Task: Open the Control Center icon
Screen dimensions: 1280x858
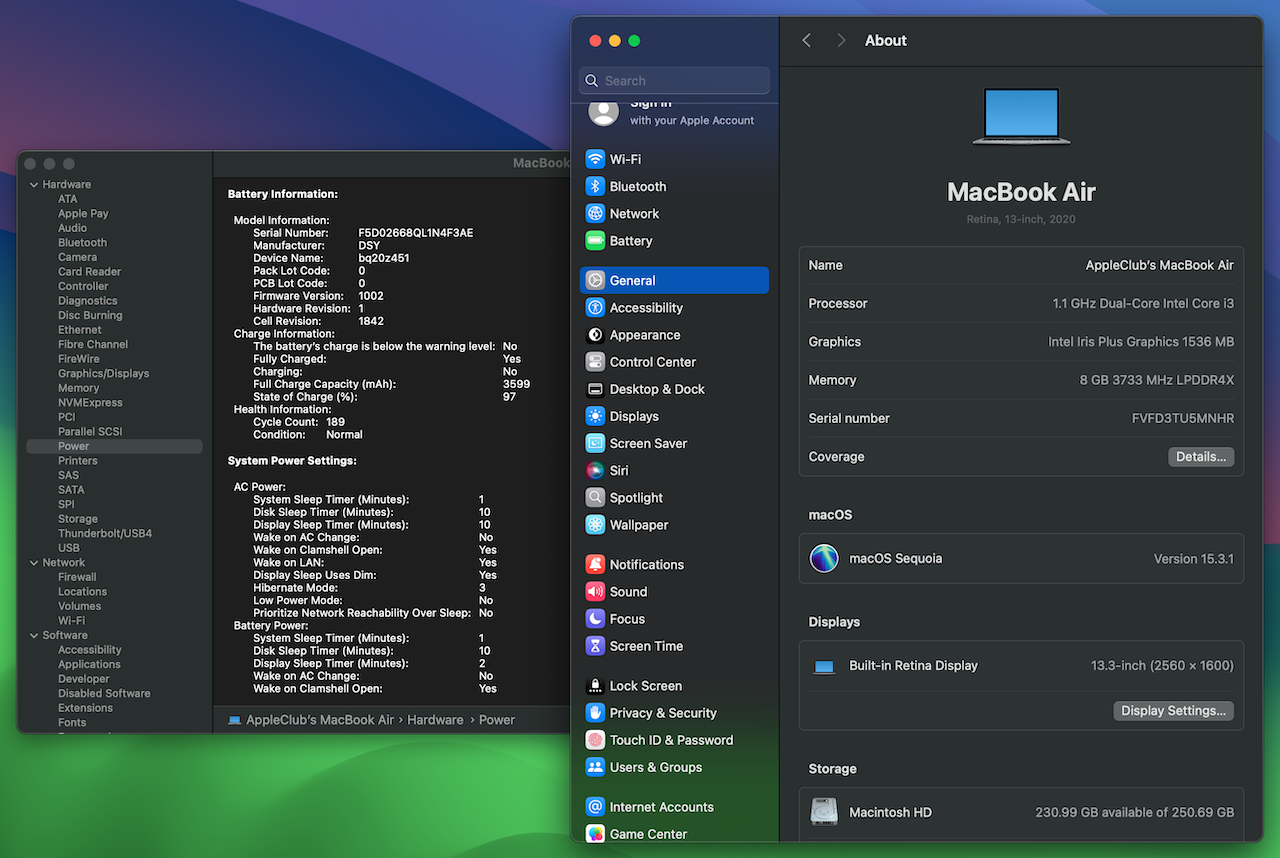Action: [595, 362]
